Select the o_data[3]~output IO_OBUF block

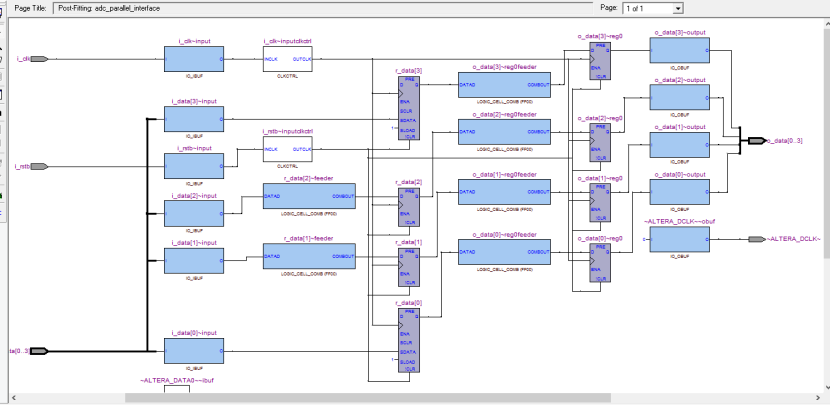[679, 51]
